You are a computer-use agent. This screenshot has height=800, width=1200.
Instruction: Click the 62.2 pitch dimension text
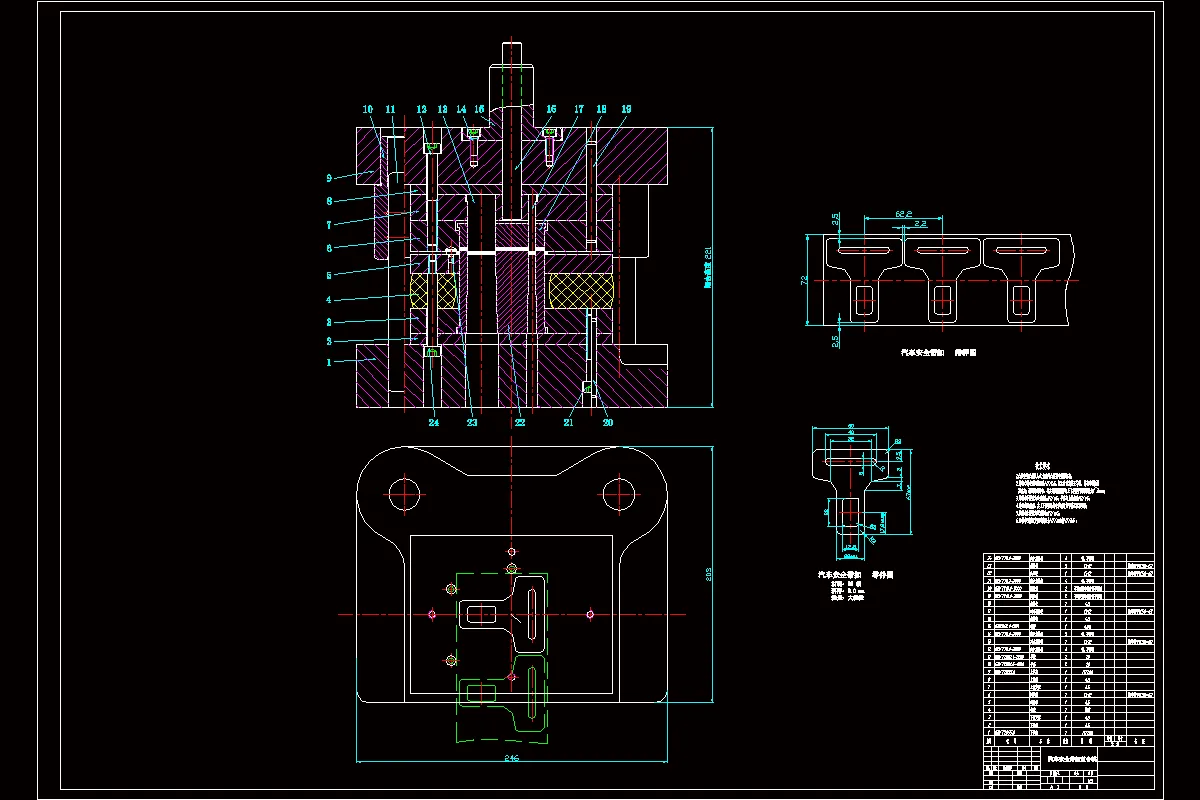903,214
